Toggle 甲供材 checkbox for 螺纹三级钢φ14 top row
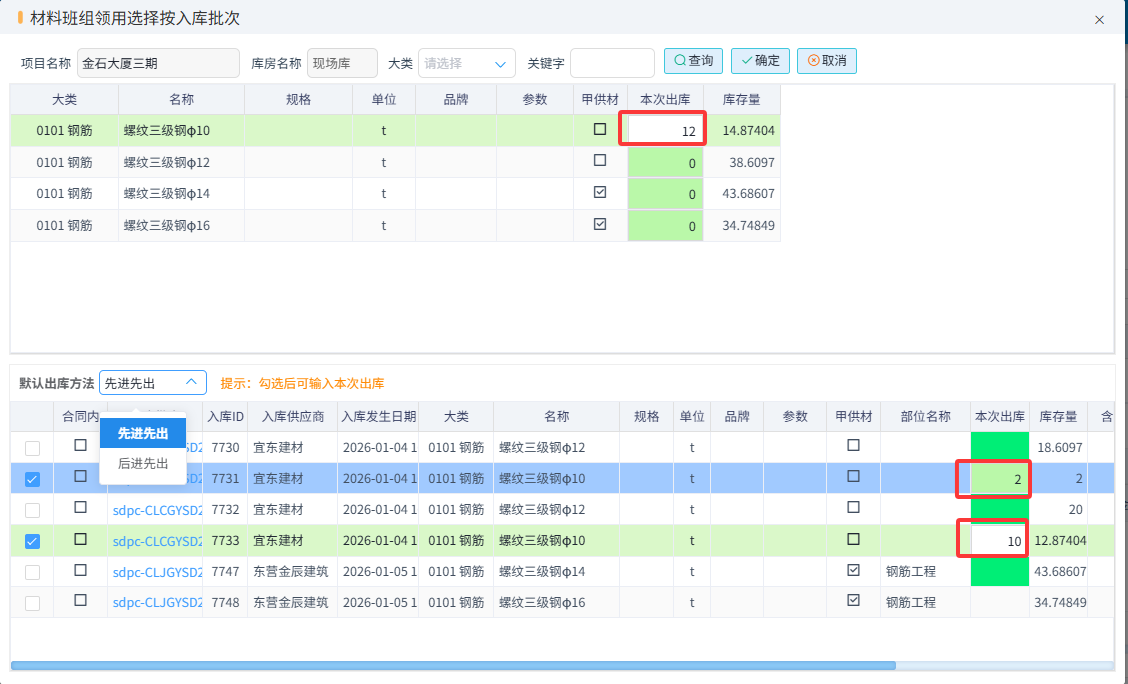This screenshot has width=1128, height=684. coord(600,192)
